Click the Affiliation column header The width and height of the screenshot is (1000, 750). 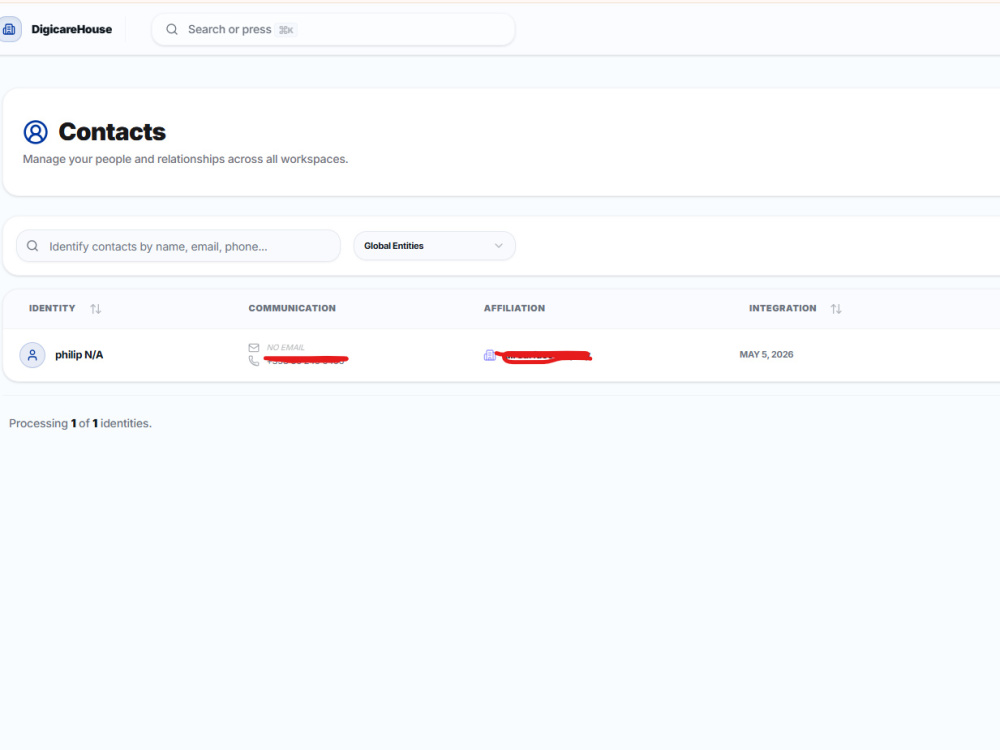pyautogui.click(x=514, y=309)
